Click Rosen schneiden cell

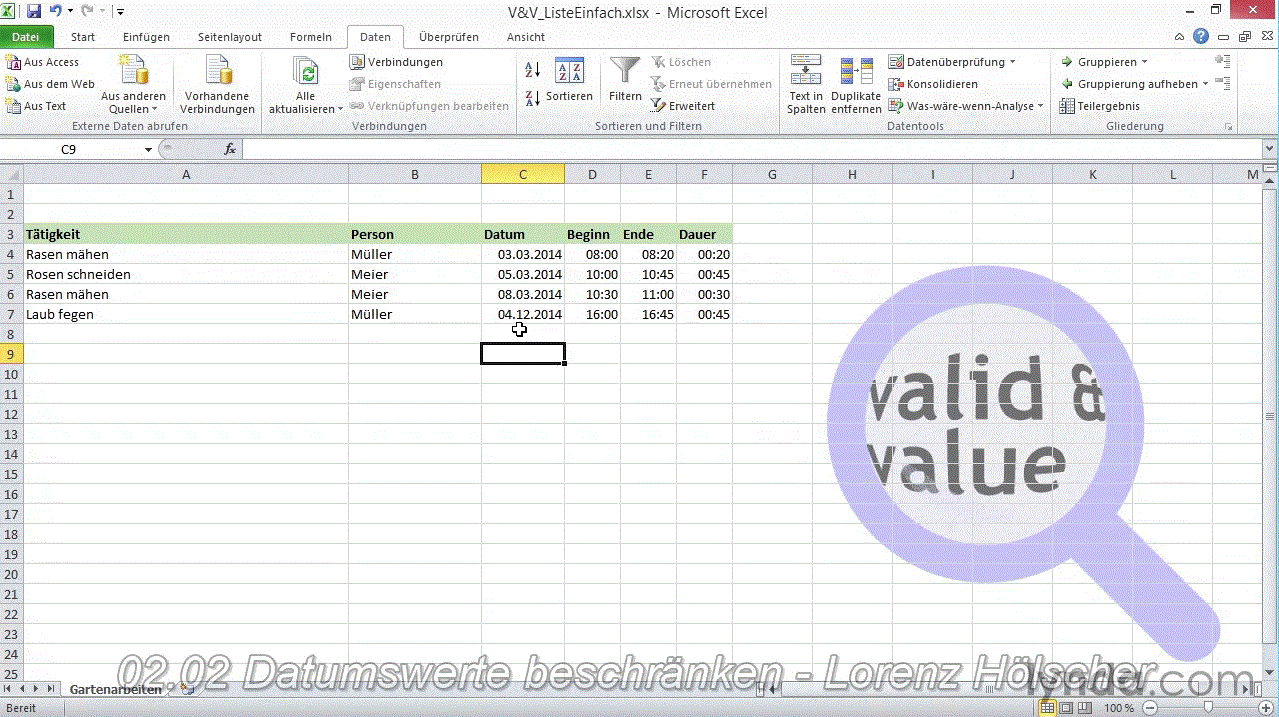click(x=186, y=274)
